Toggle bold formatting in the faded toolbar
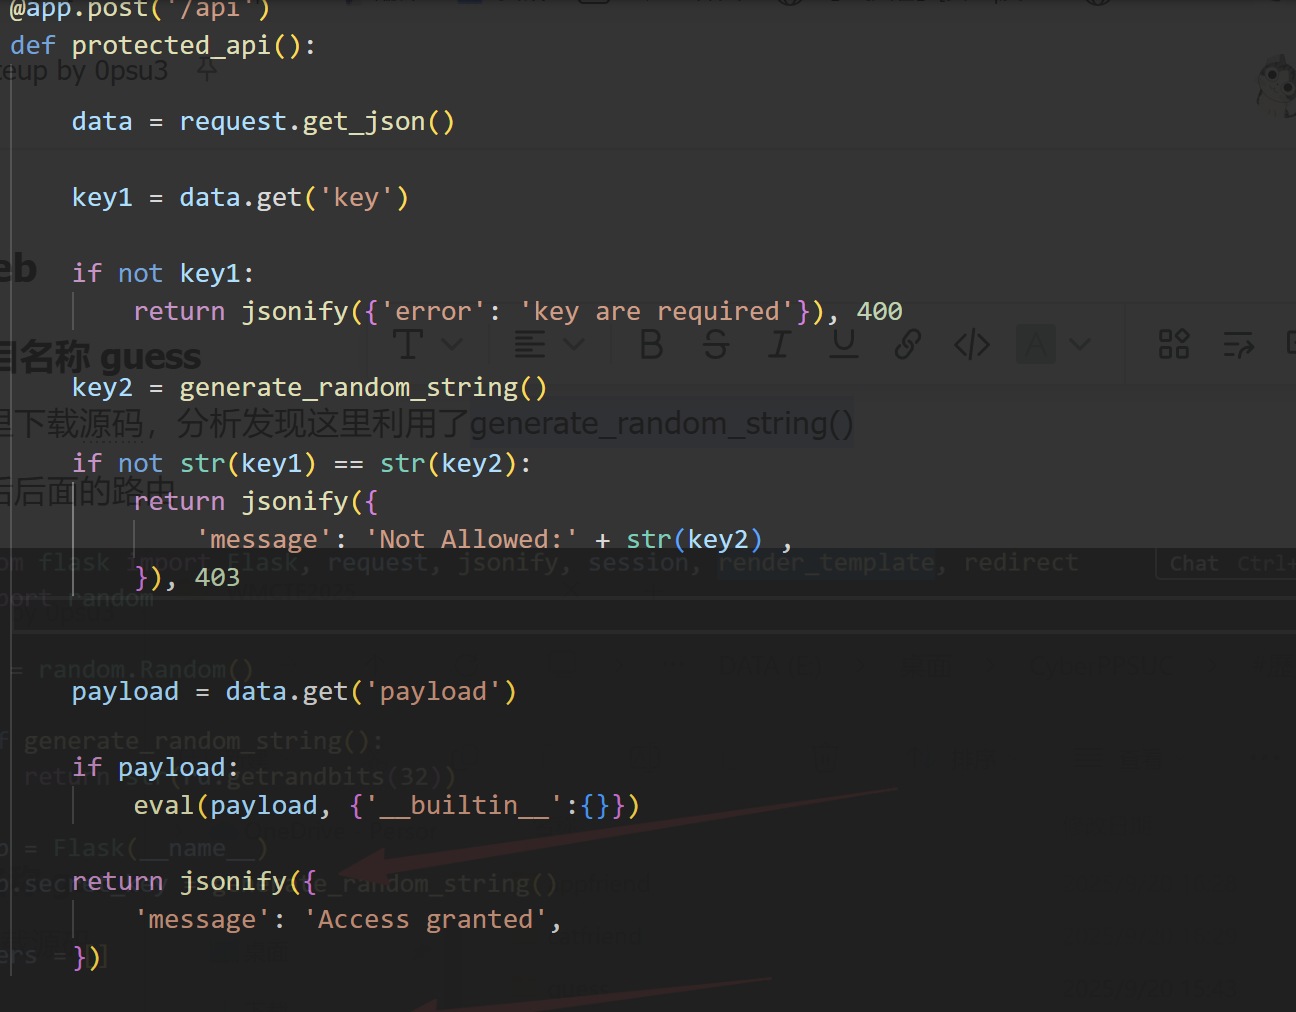 pos(651,345)
